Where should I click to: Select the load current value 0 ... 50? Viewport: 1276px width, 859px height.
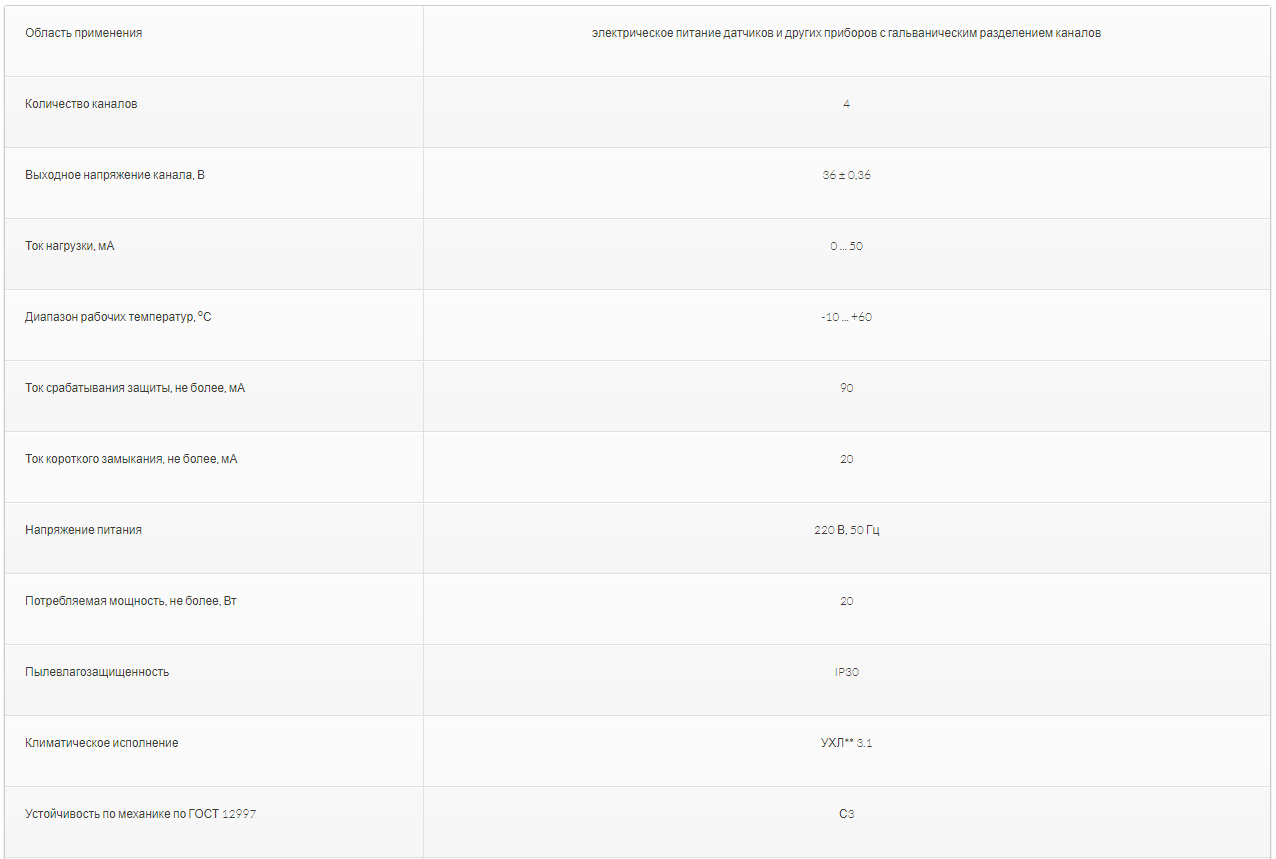pyautogui.click(x=846, y=246)
